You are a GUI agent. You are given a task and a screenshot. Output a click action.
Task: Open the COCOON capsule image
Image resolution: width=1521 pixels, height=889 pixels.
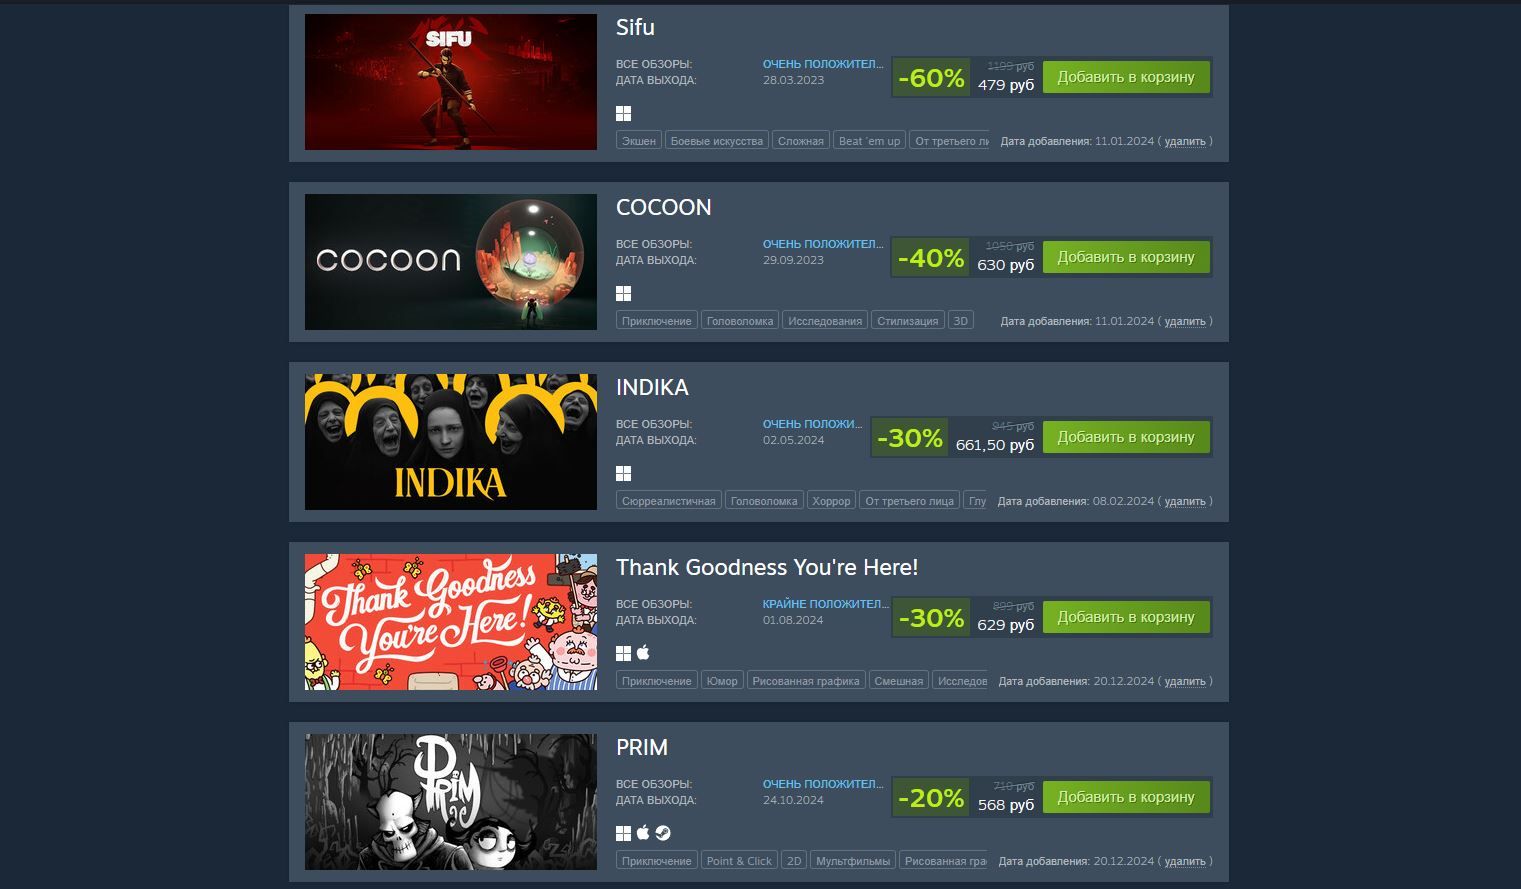click(x=451, y=262)
